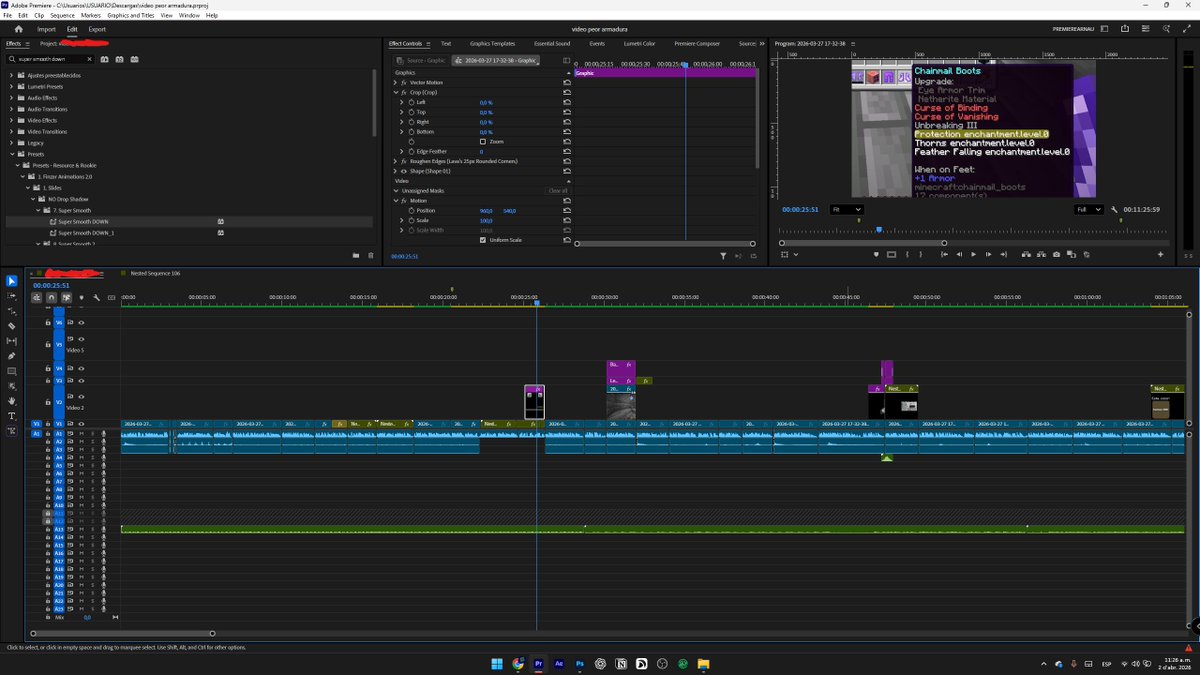Click filter icon in Effect Controls footer
1200x675 pixels.
click(724, 256)
